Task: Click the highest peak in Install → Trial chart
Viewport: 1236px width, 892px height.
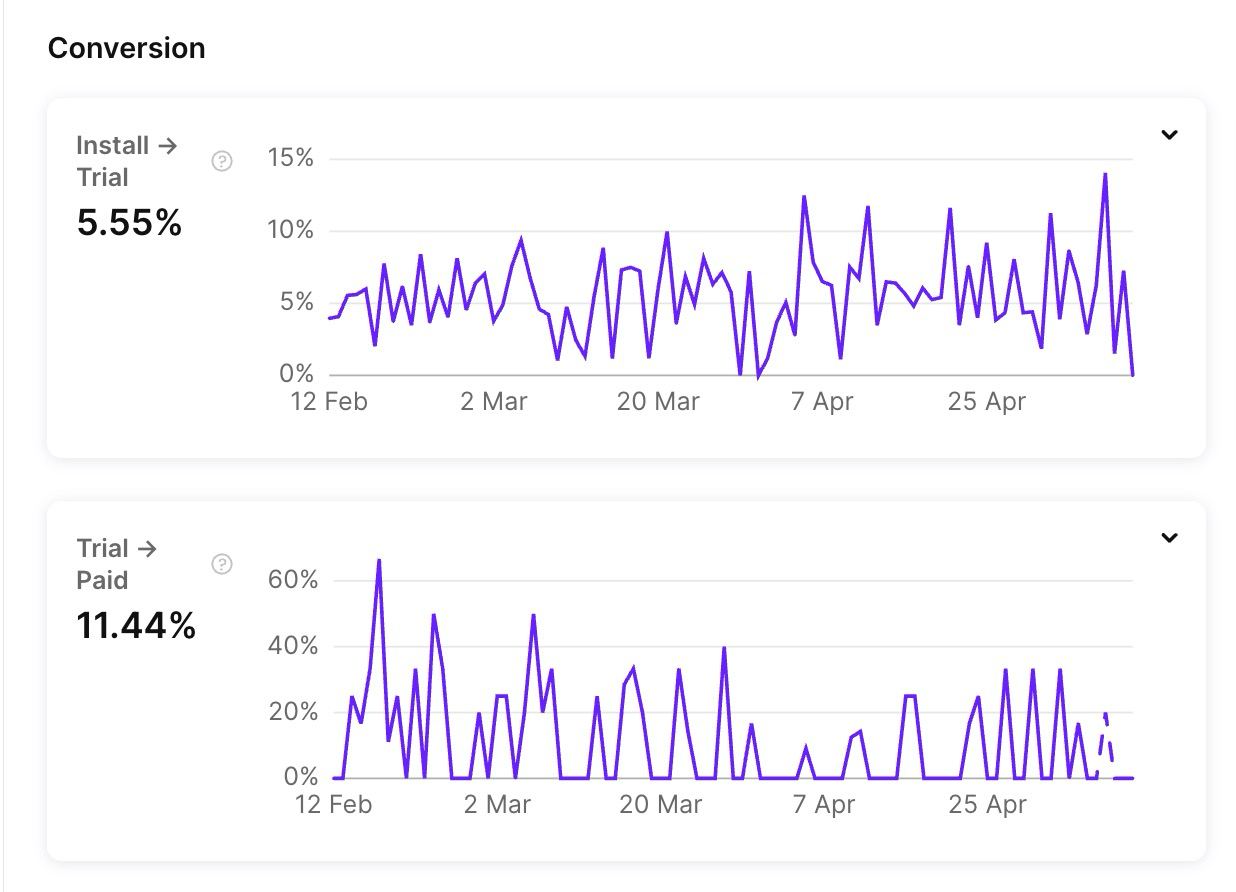Action: [x=1105, y=174]
